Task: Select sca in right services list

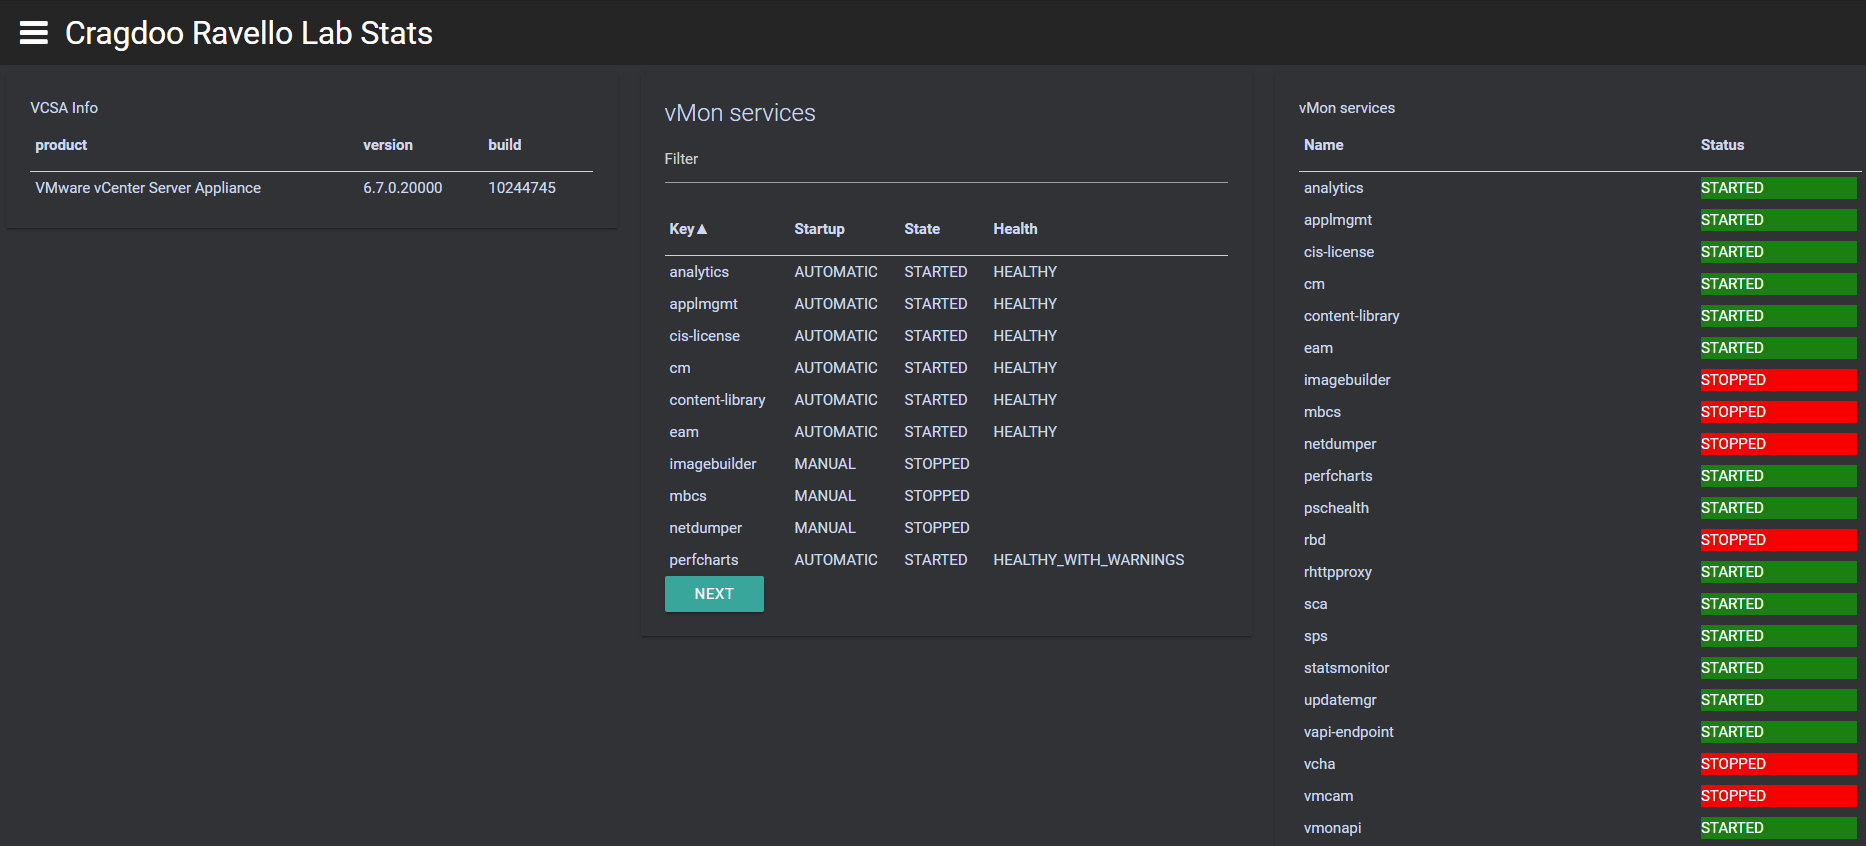Action: [x=1316, y=604]
